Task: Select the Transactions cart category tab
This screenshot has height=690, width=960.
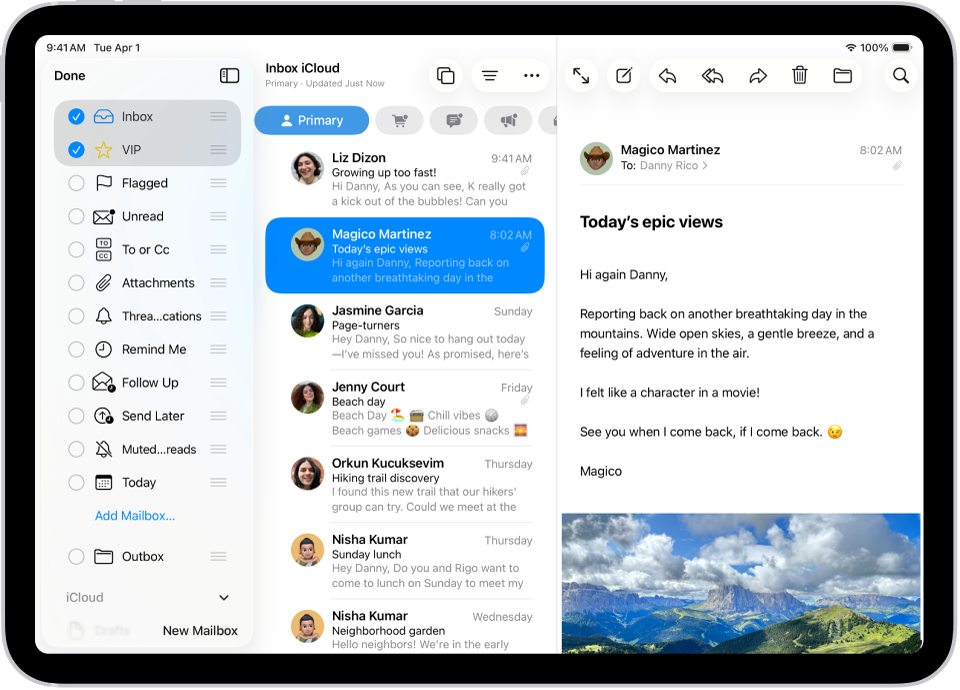Action: [x=399, y=120]
